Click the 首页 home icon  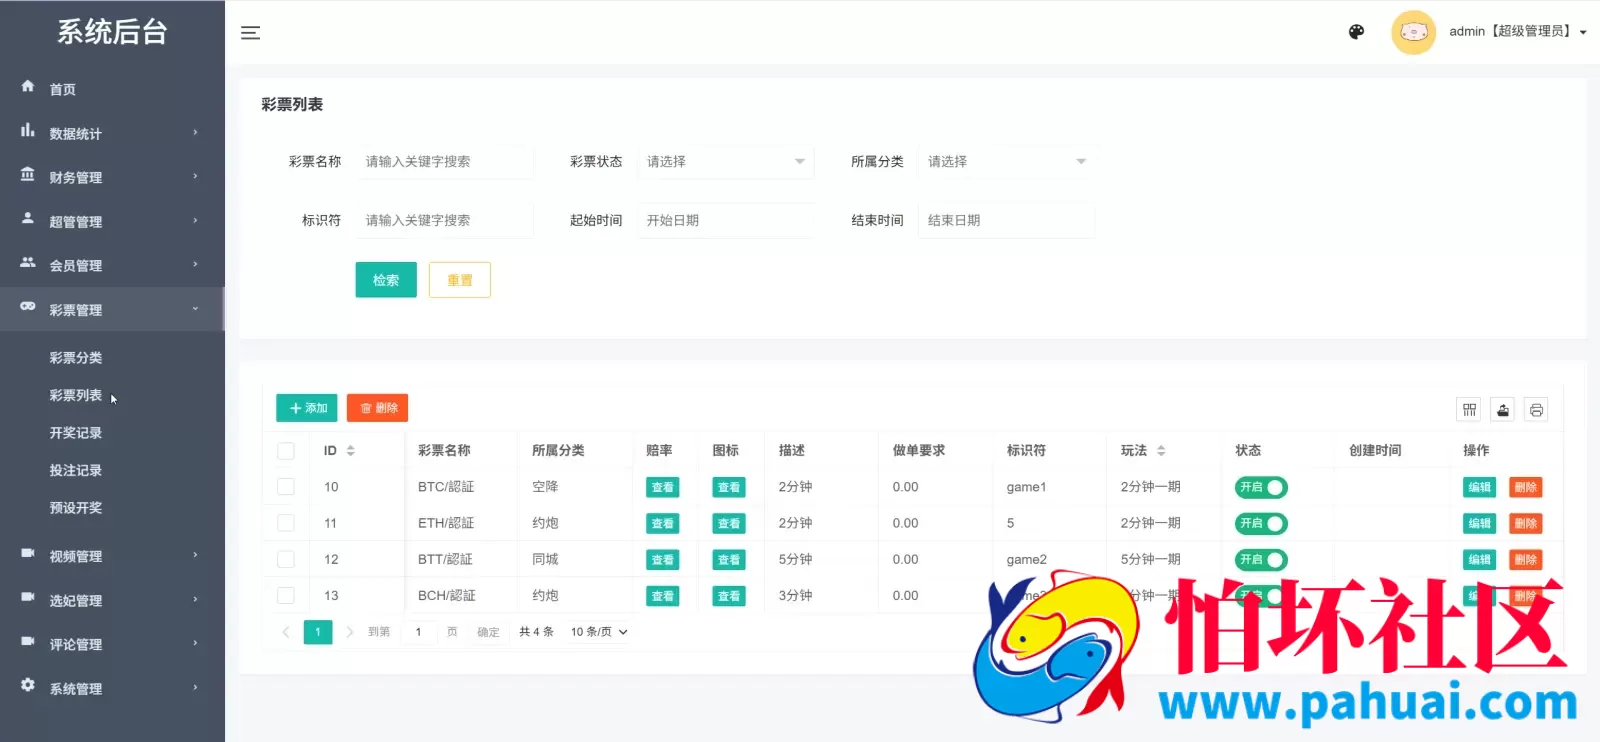coord(28,87)
